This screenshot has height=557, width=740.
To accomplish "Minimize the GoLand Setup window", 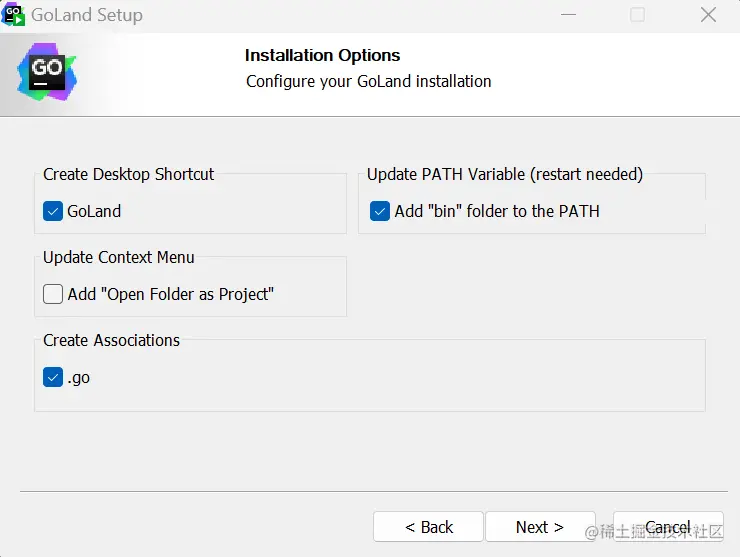I will tap(568, 15).
